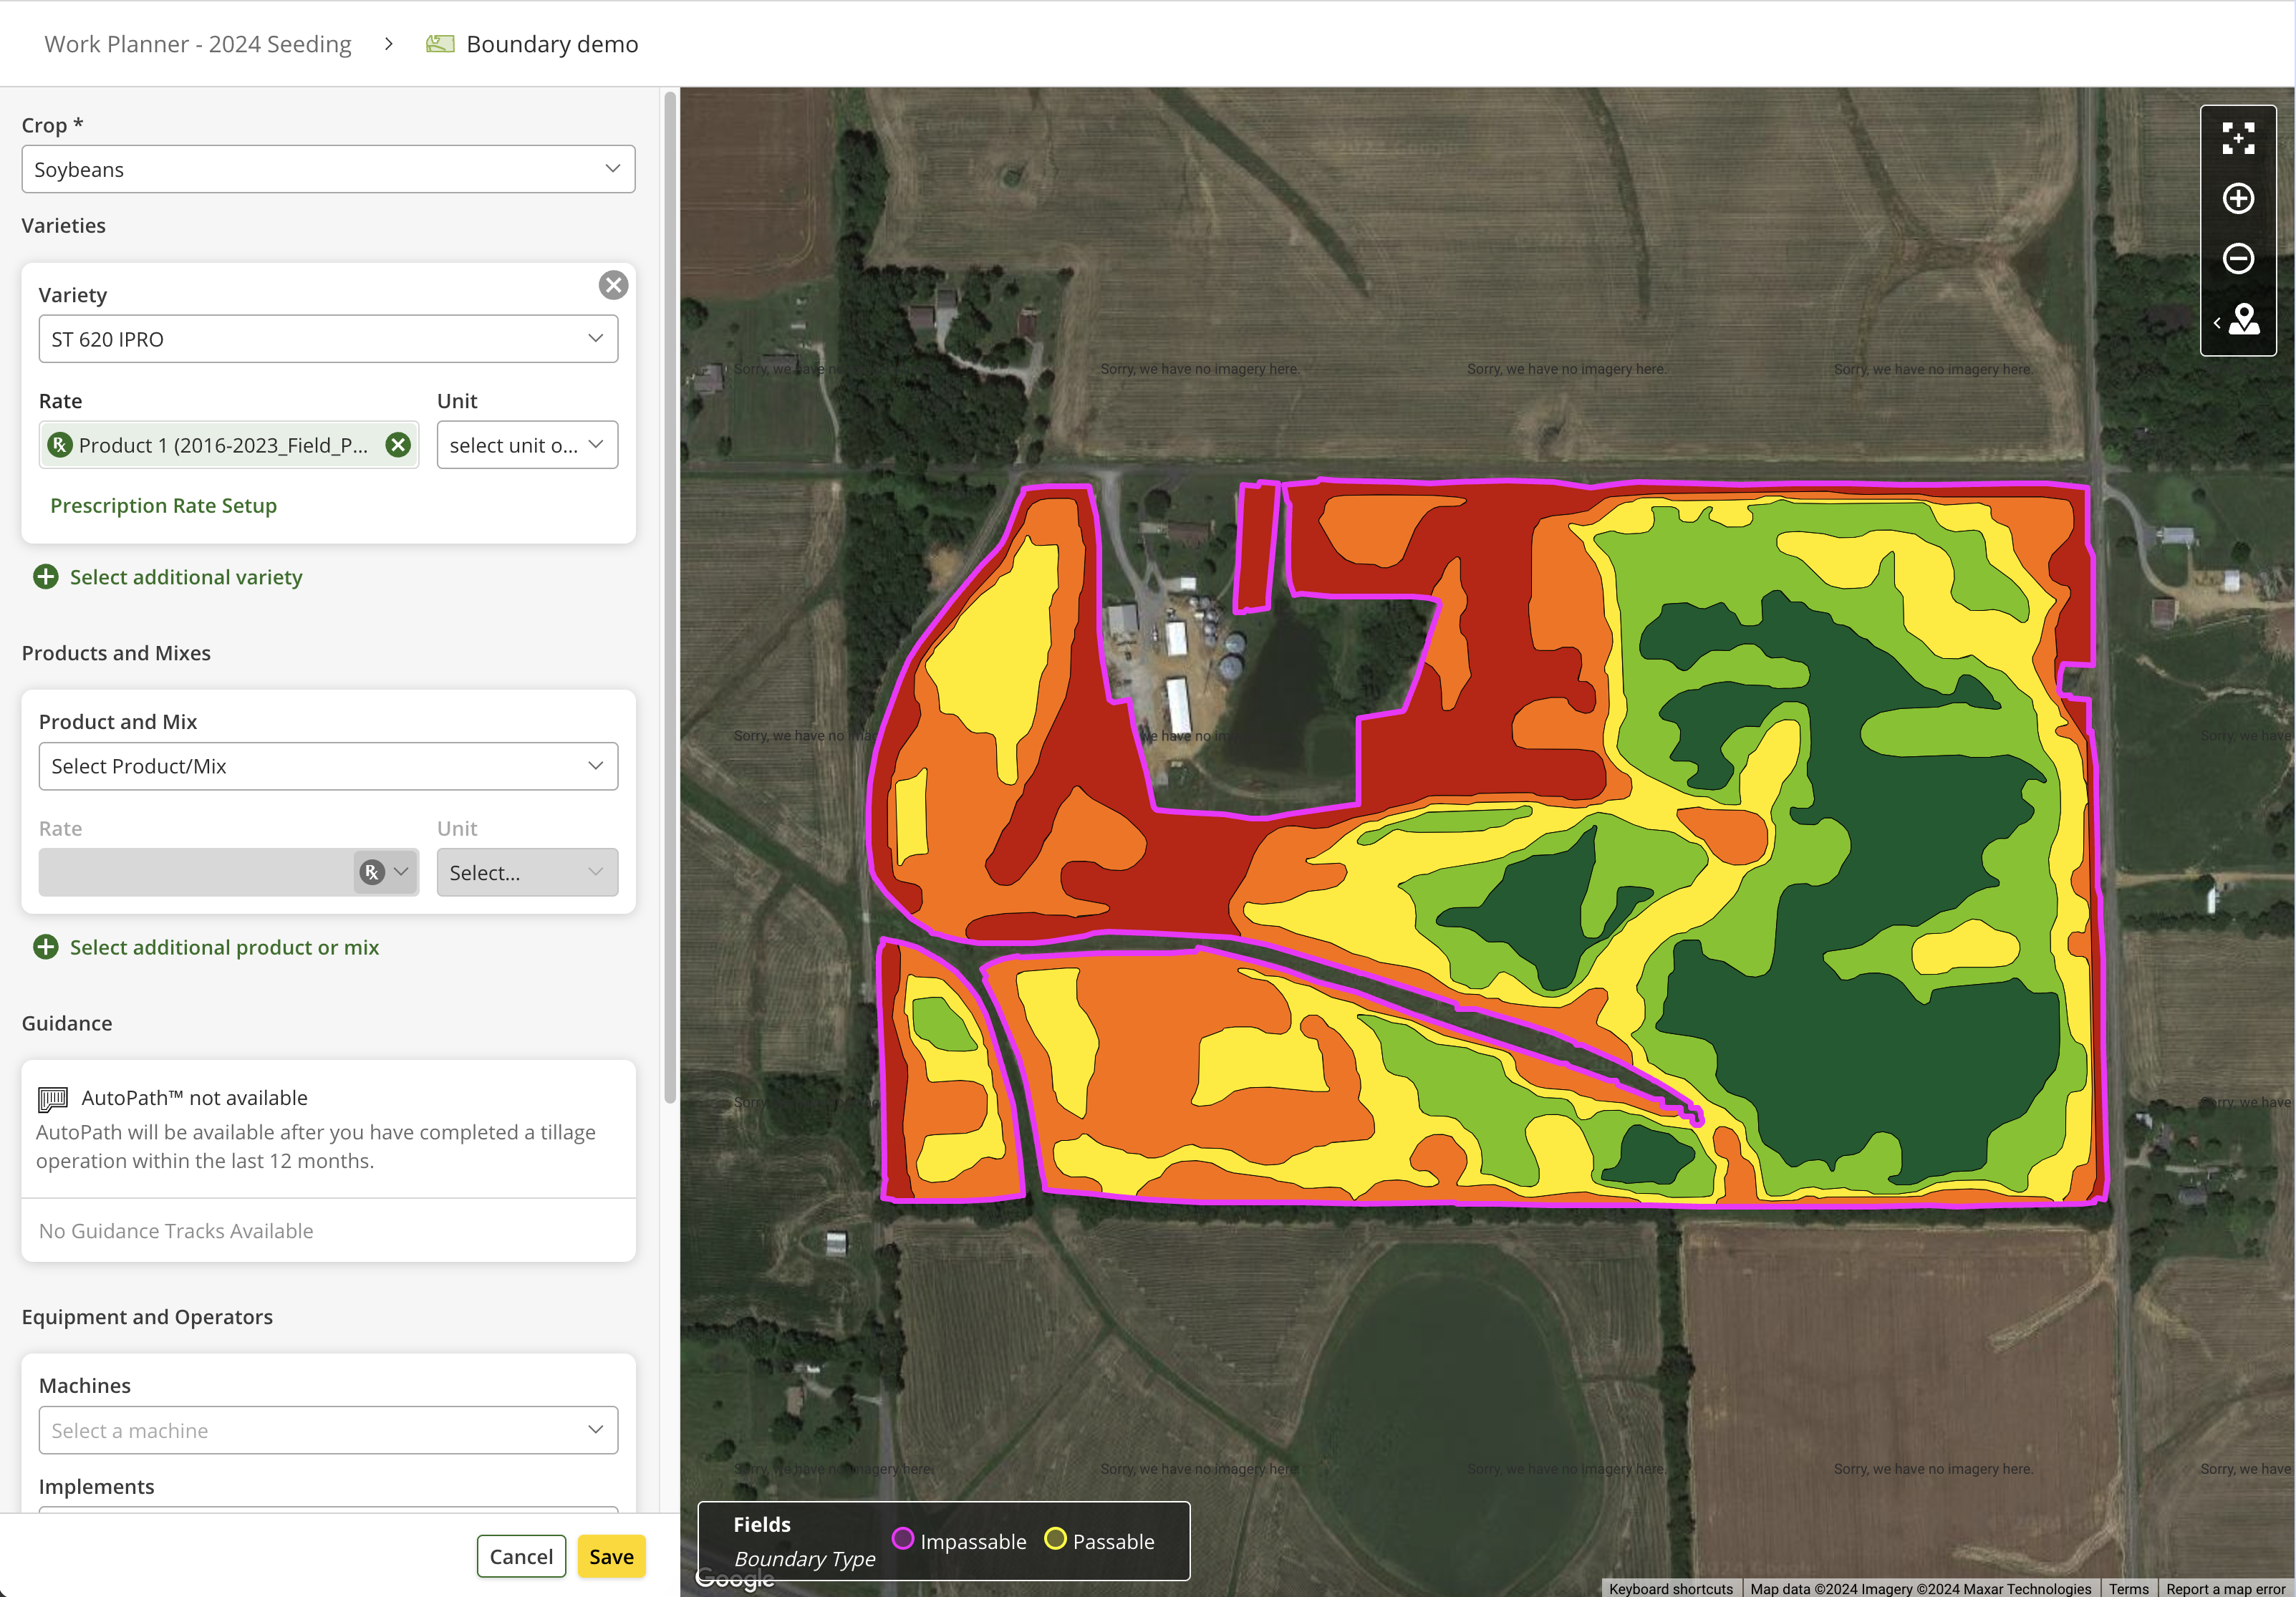Viewport: 2296px width, 1597px height.
Task: Clear the Product 1 prescription rate
Action: point(398,445)
